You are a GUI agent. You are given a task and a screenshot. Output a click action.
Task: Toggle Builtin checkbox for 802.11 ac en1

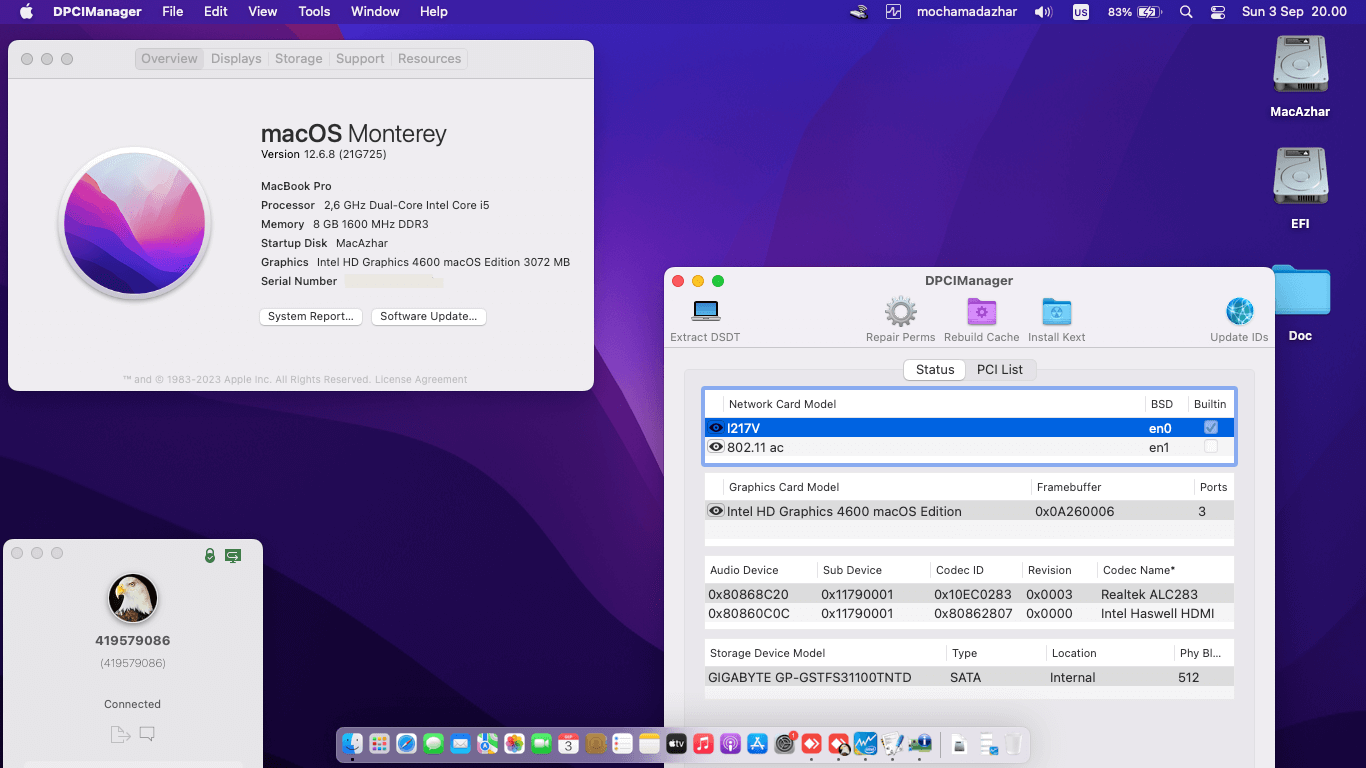click(x=1211, y=446)
